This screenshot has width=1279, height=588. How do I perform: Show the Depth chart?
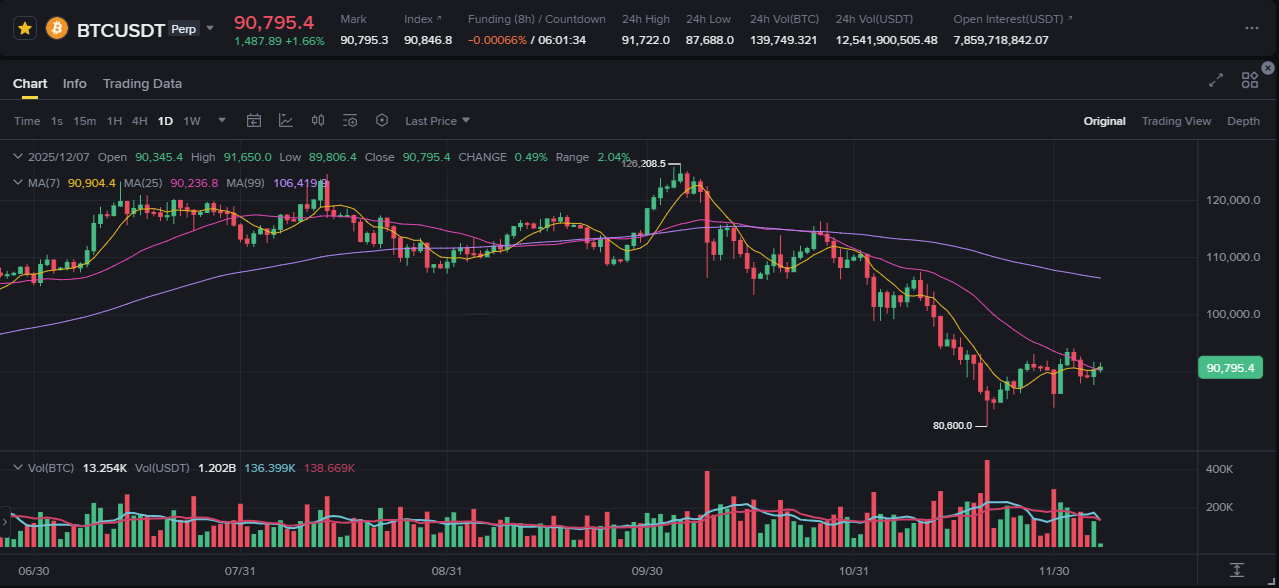(1243, 121)
